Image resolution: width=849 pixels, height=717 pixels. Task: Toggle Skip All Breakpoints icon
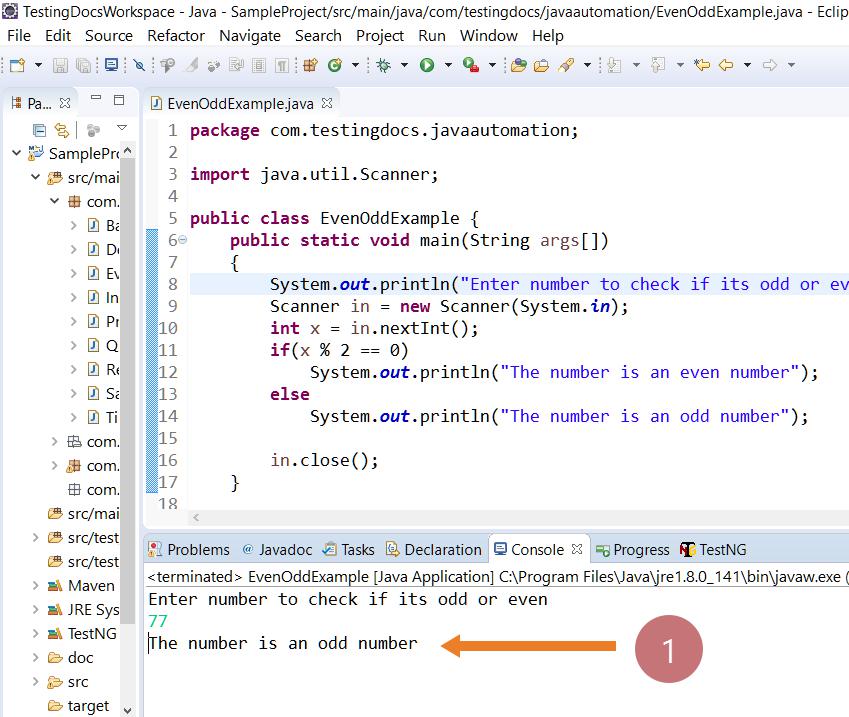(x=140, y=66)
